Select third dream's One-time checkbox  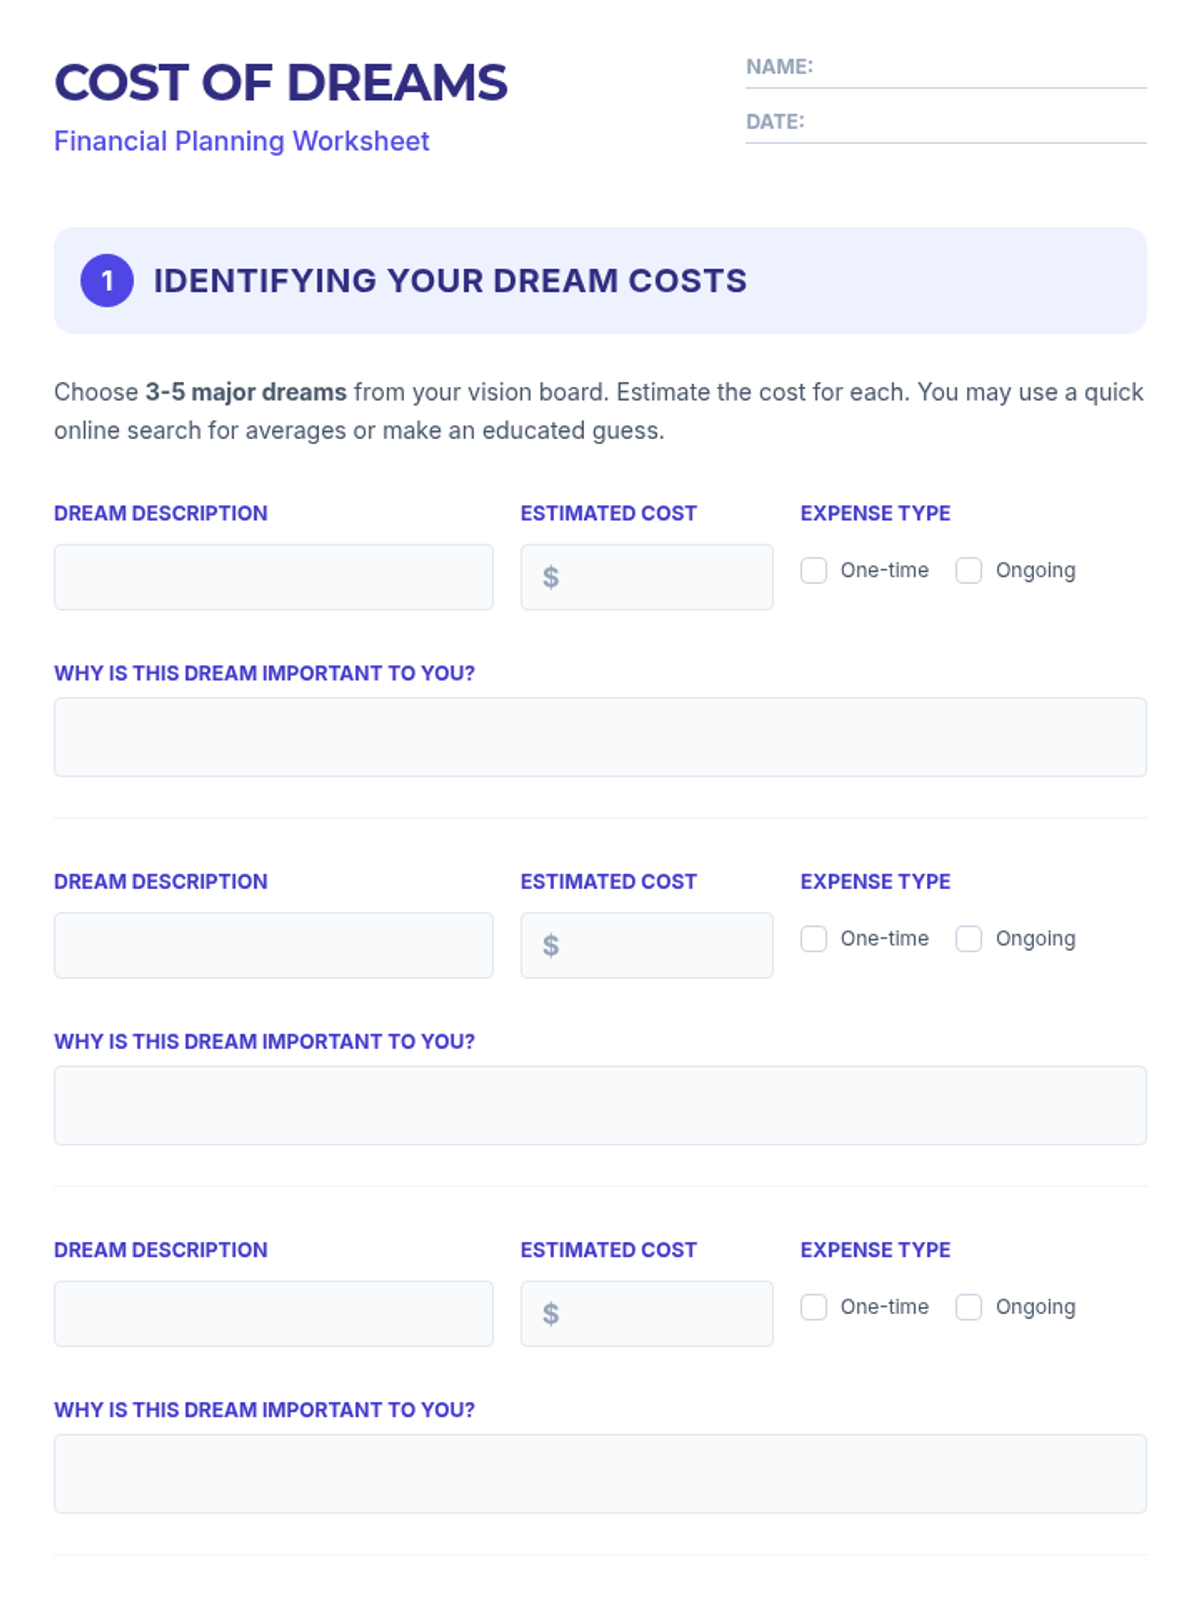[x=814, y=1307]
